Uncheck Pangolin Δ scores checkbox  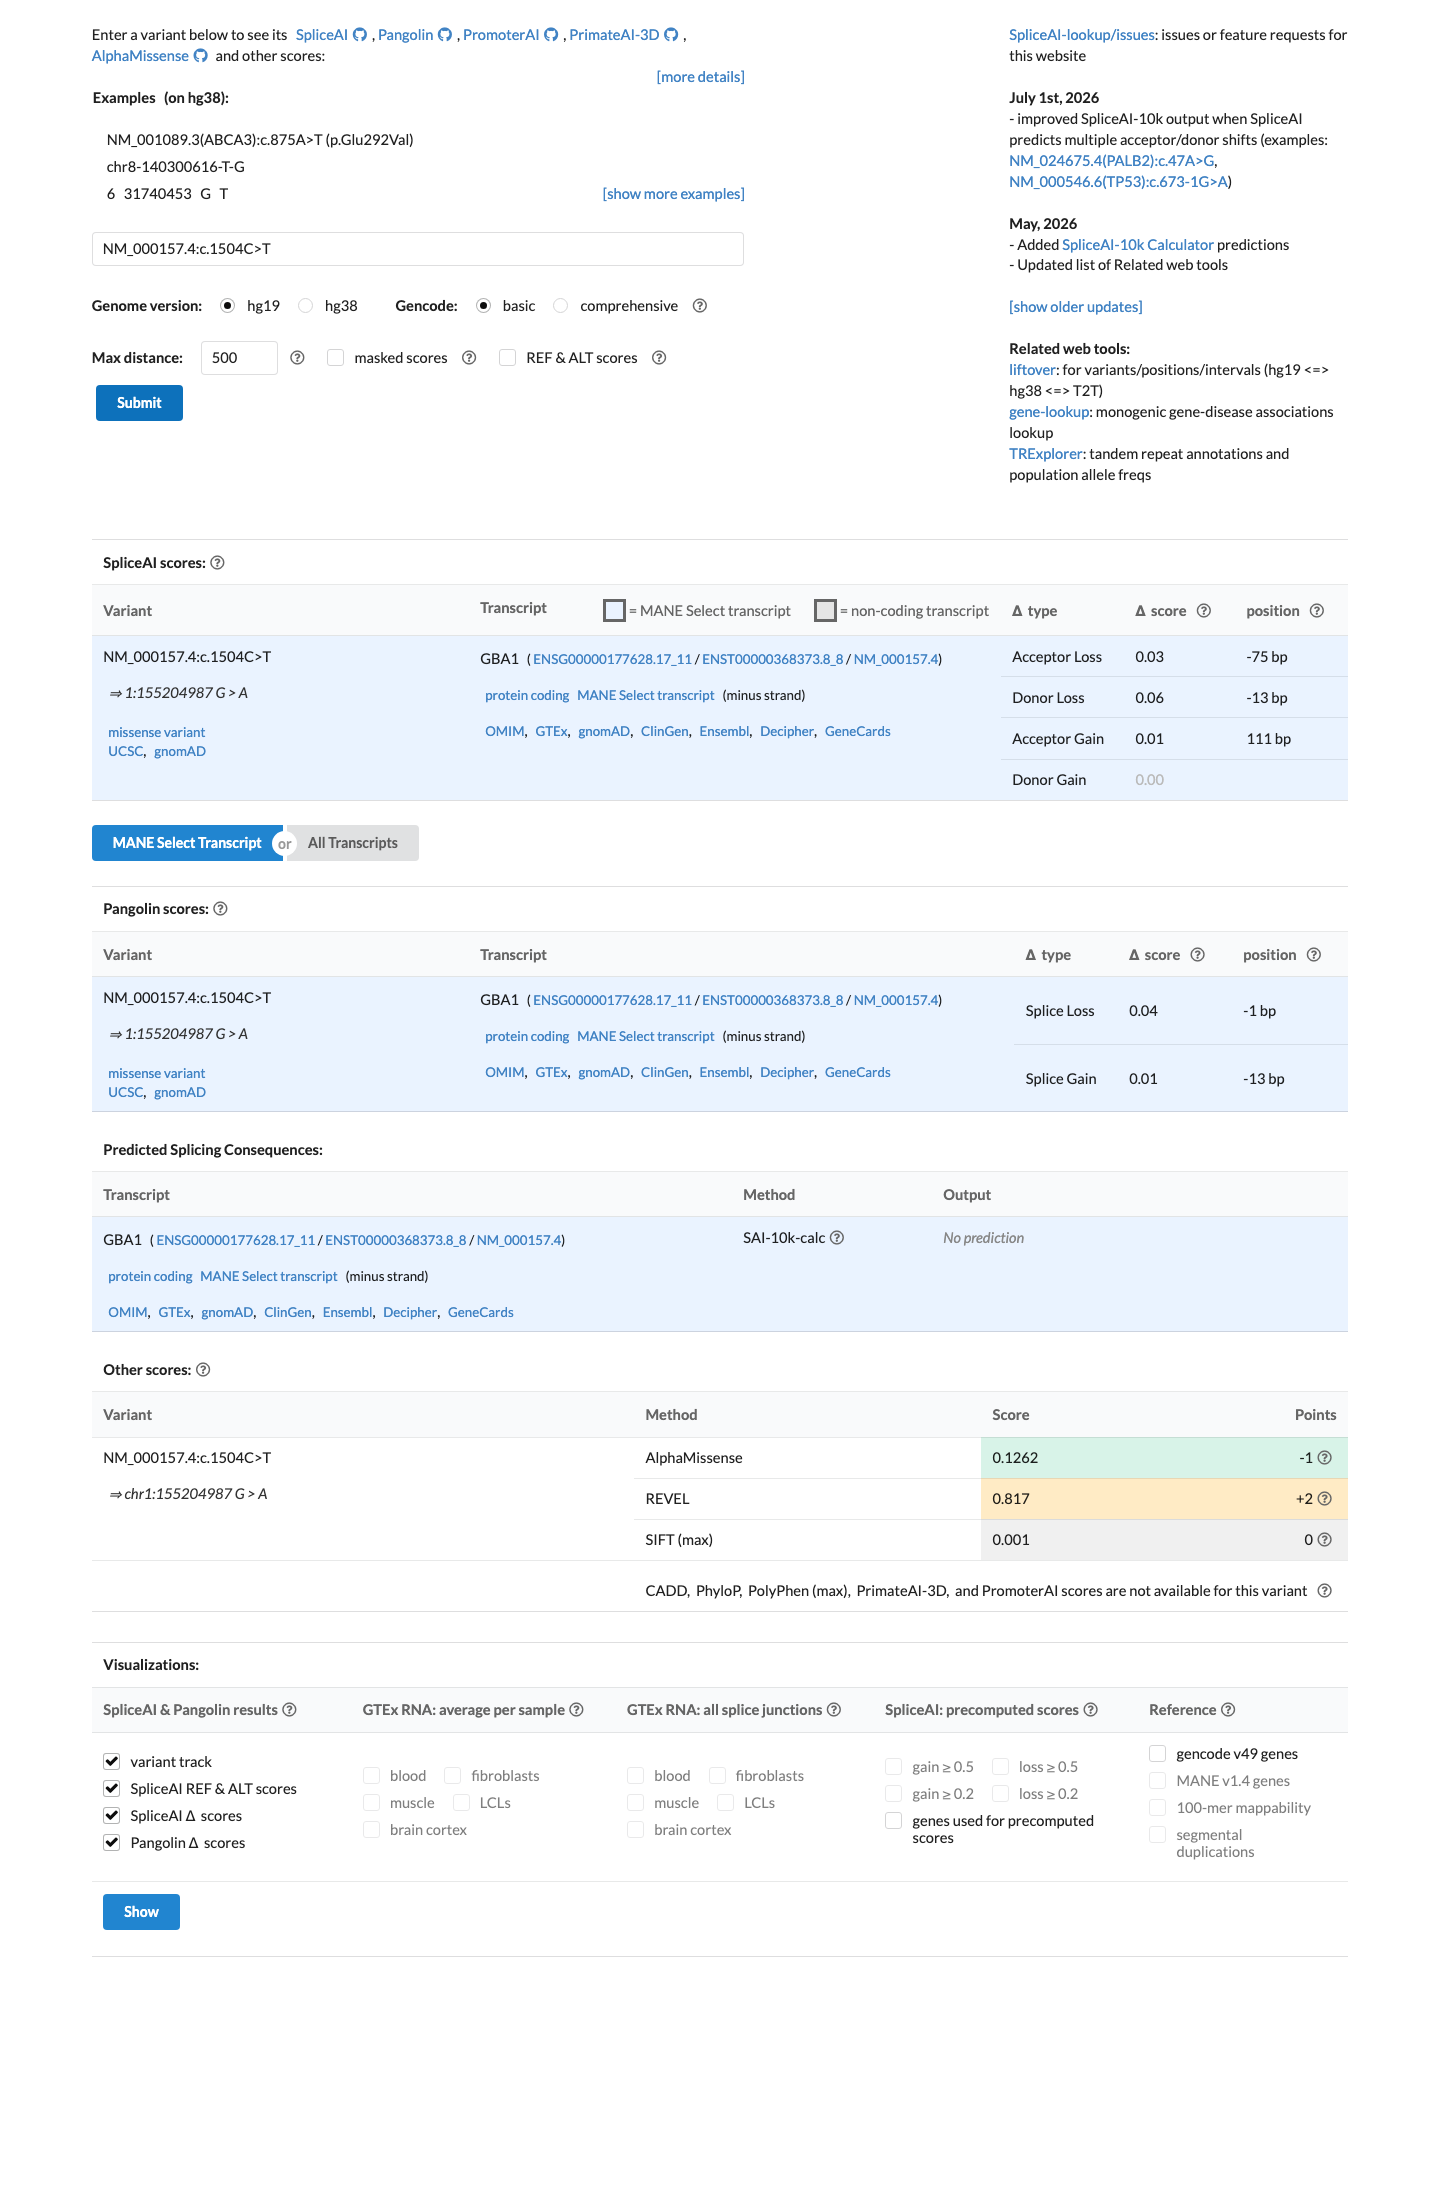112,1843
